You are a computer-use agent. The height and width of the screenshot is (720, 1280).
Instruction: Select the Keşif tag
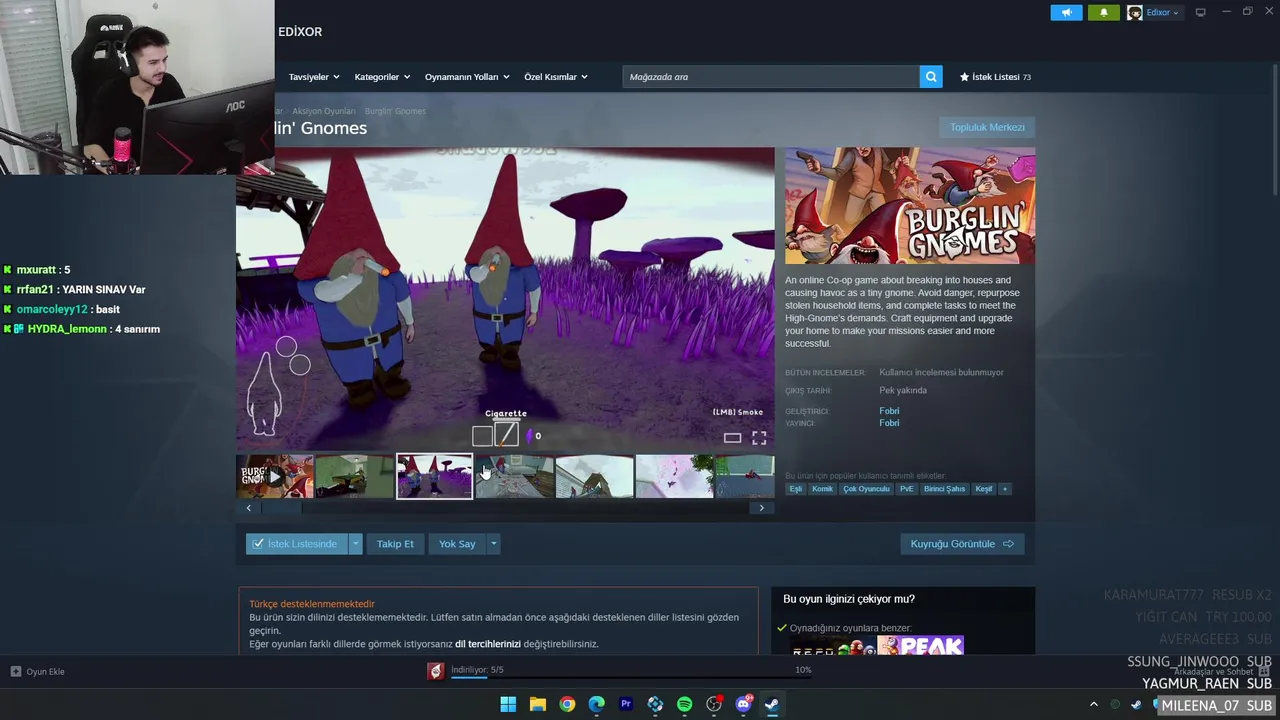[984, 489]
